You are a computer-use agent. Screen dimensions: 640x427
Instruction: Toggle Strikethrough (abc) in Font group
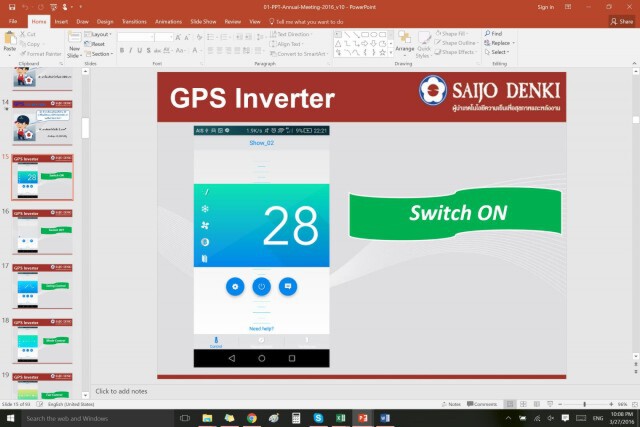point(157,51)
